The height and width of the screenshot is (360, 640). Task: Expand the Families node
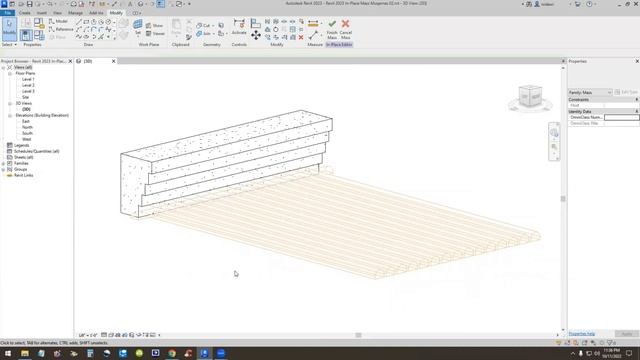(x=4, y=163)
